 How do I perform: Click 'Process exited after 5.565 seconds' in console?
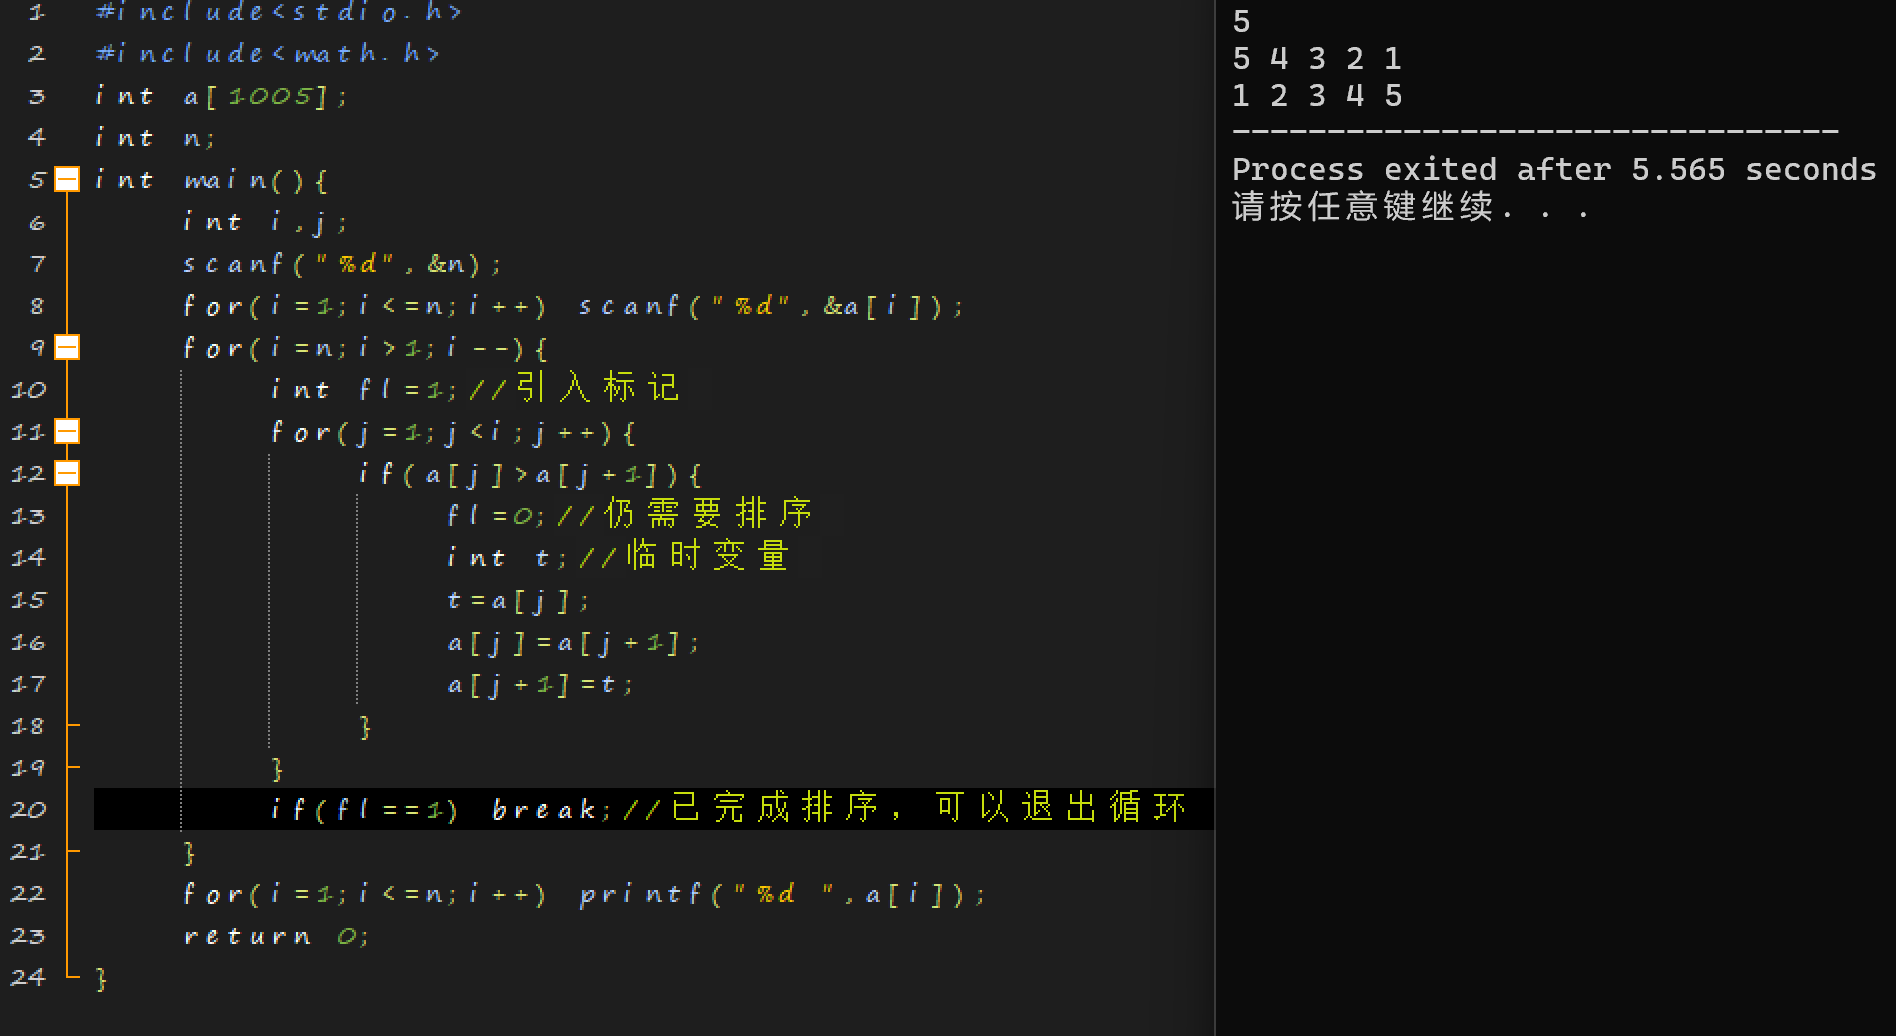click(x=1554, y=170)
